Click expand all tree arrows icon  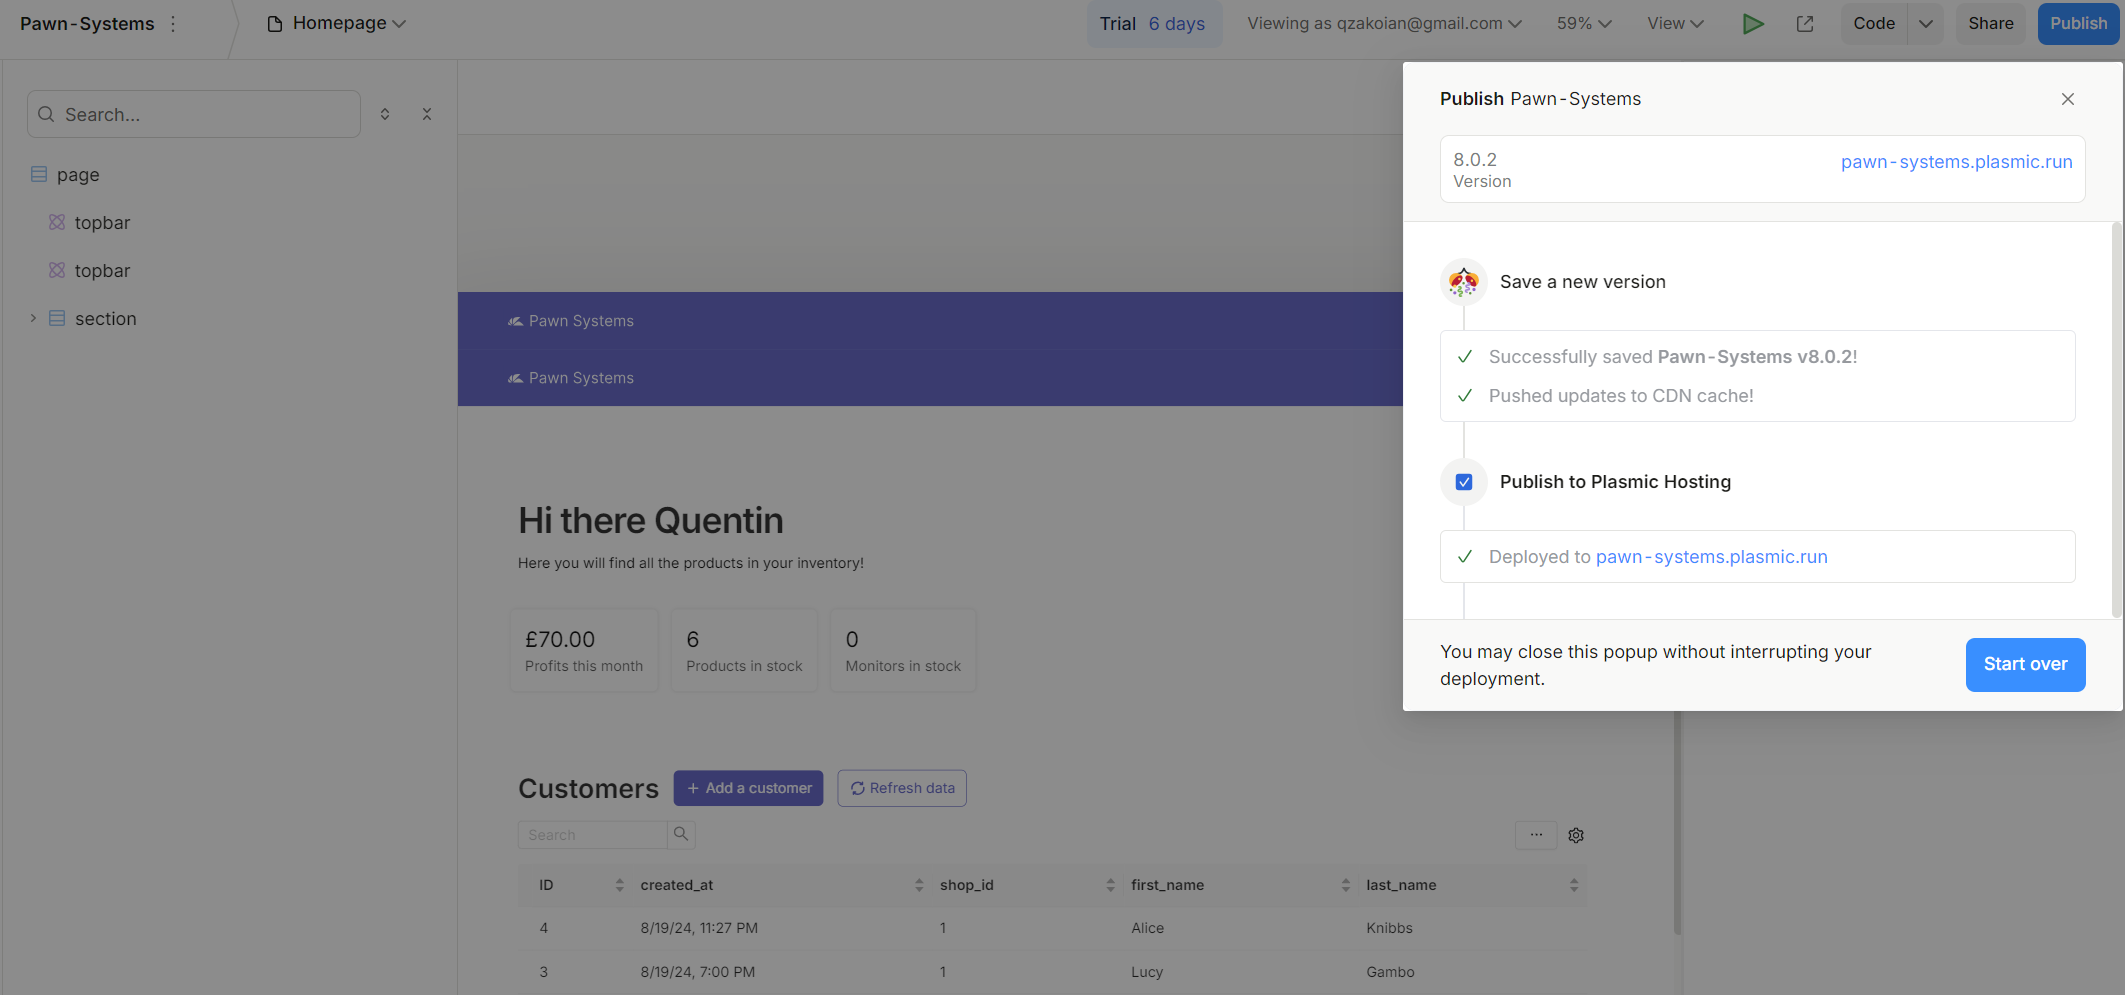(x=385, y=114)
